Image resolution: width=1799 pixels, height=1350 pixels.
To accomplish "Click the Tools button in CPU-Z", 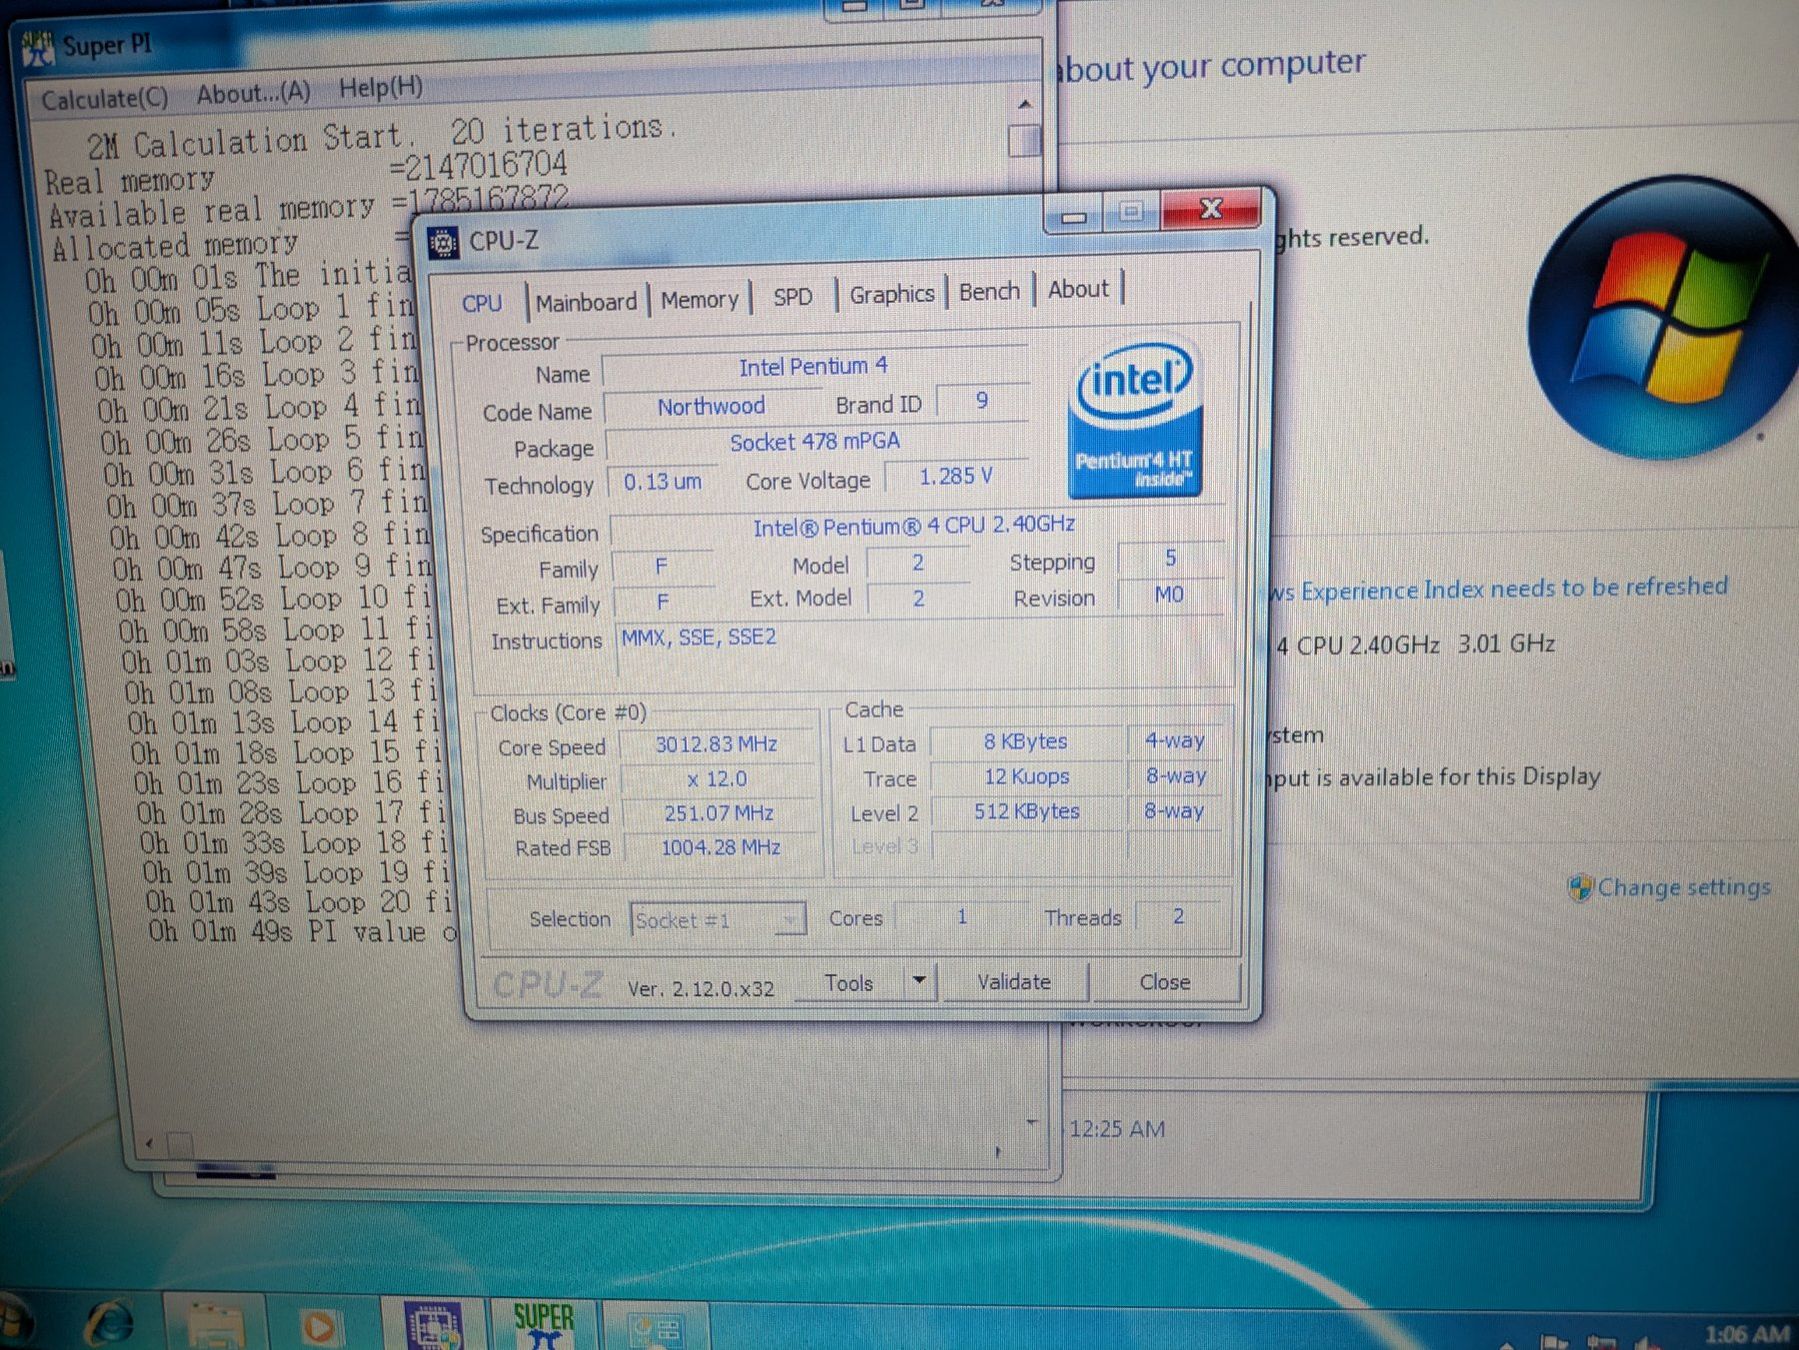I will pyautogui.click(x=849, y=983).
